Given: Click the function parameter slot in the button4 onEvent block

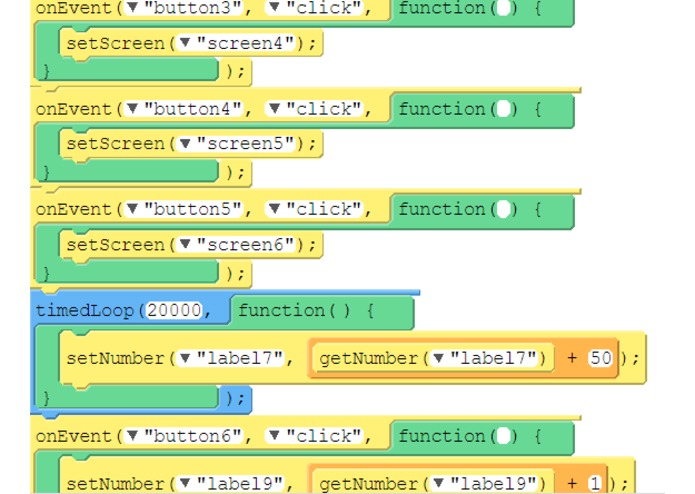Looking at the screenshot, I should point(504,109).
